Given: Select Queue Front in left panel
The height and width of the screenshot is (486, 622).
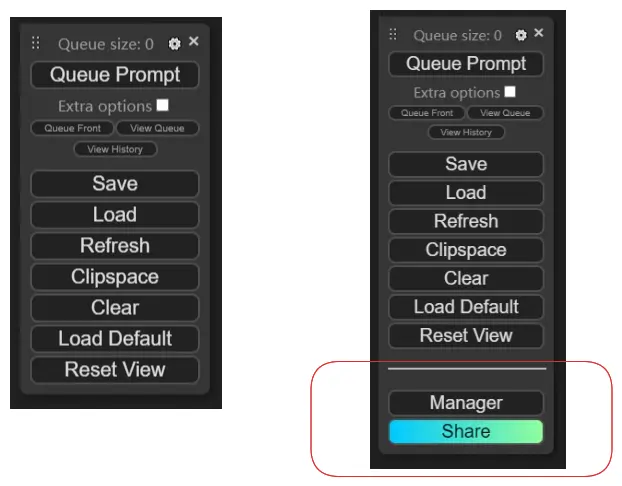Looking at the screenshot, I should 72,128.
